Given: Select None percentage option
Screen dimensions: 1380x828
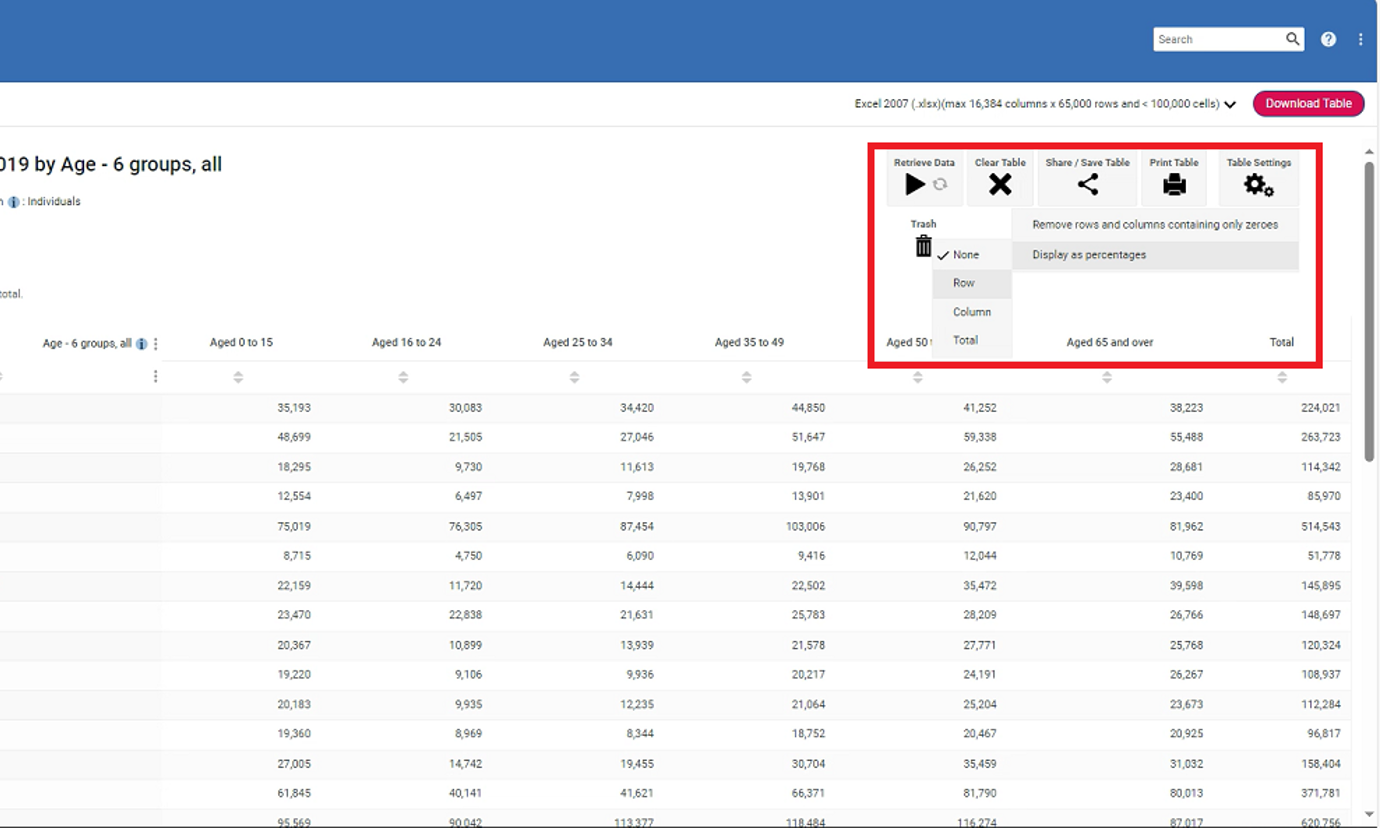Looking at the screenshot, I should pyautogui.click(x=966, y=255).
